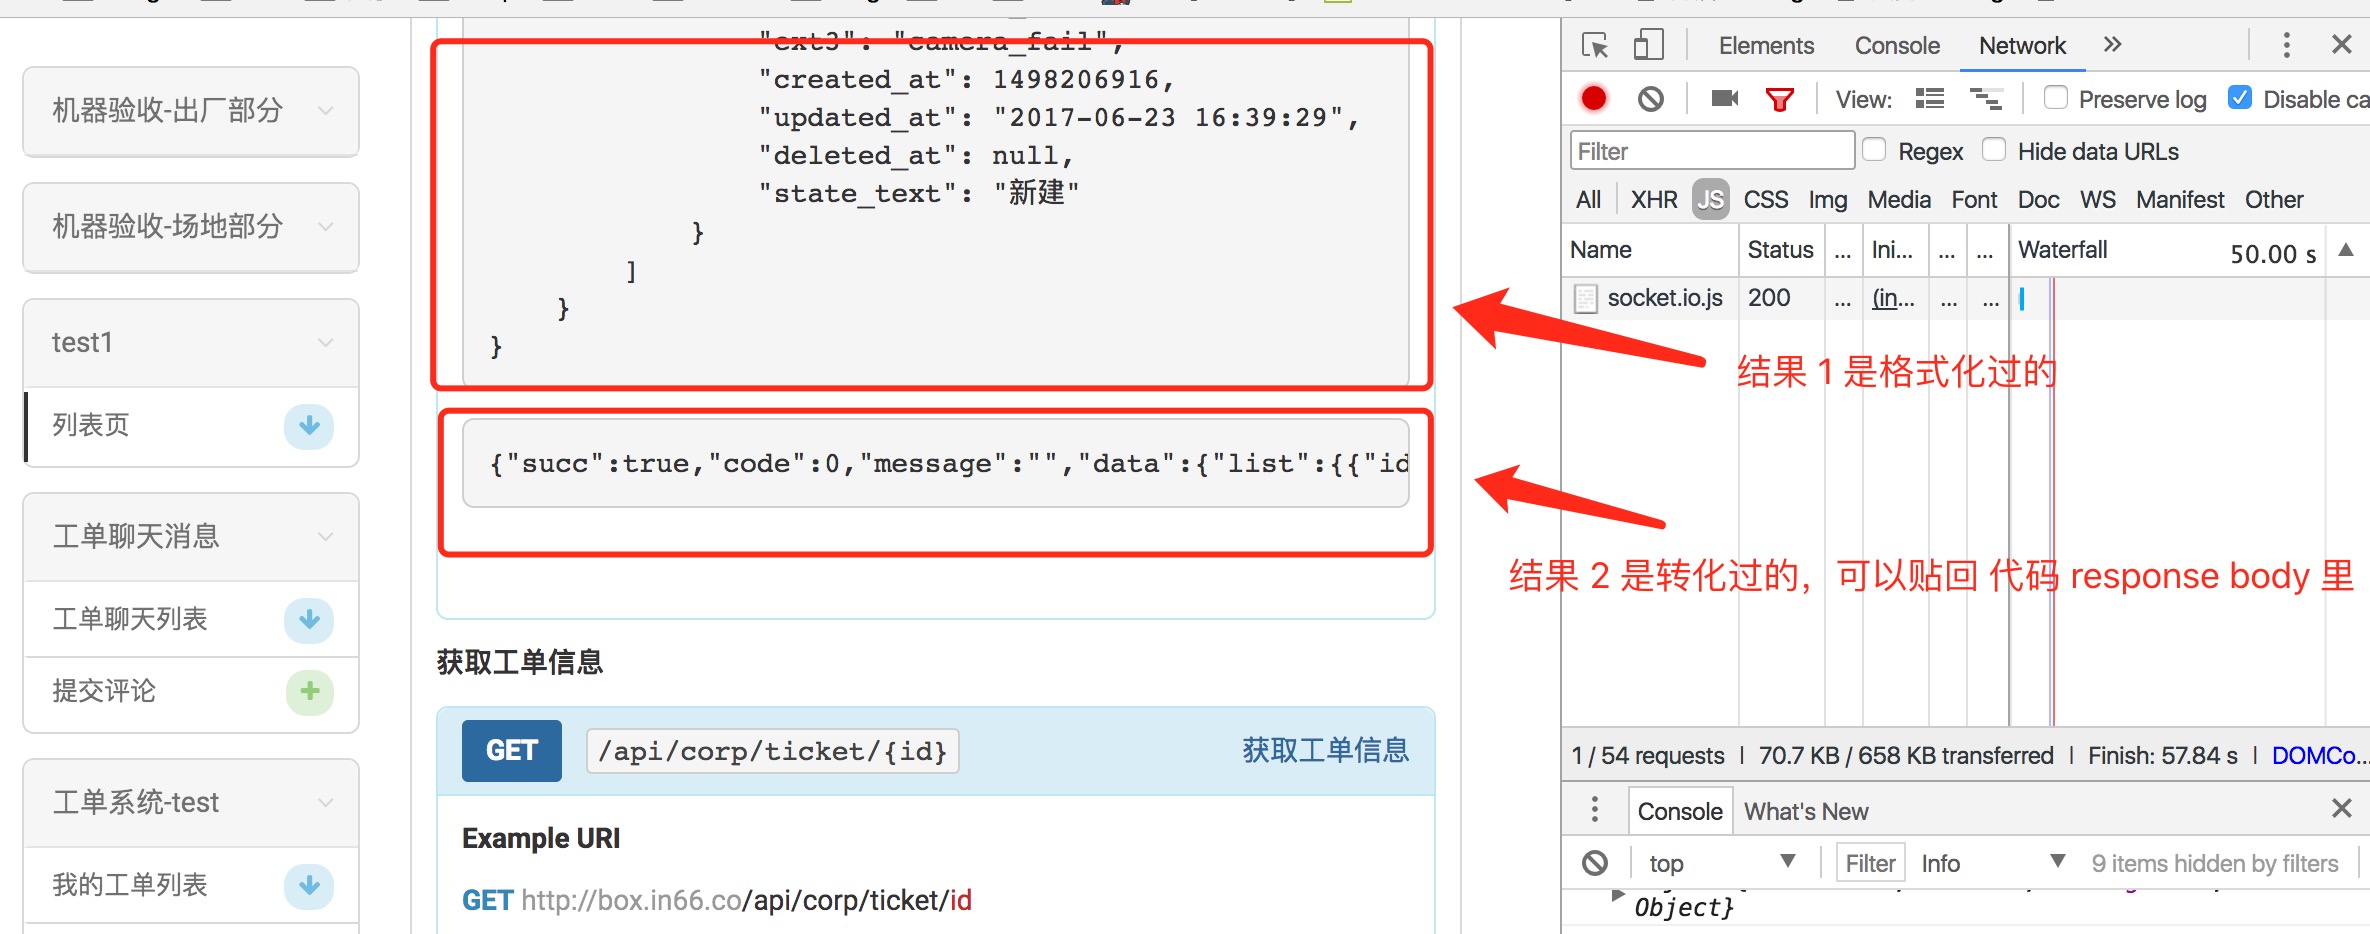Click the network Filter input field

(x=1712, y=151)
